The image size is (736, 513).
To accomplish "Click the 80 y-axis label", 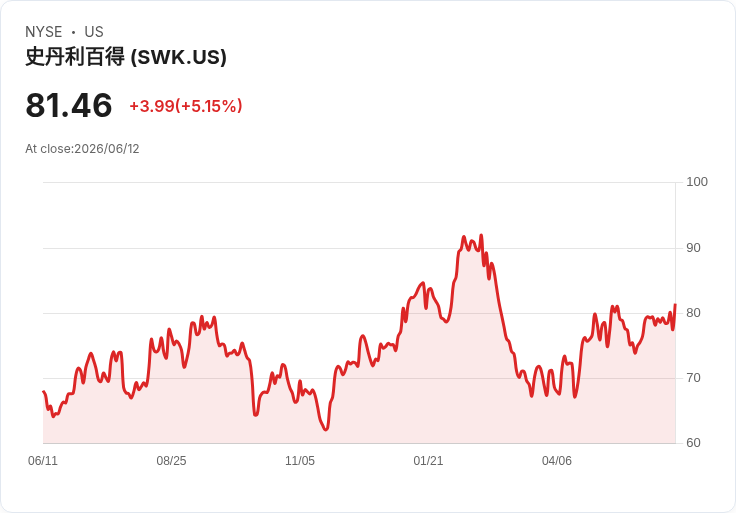I will pyautogui.click(x=693, y=313).
